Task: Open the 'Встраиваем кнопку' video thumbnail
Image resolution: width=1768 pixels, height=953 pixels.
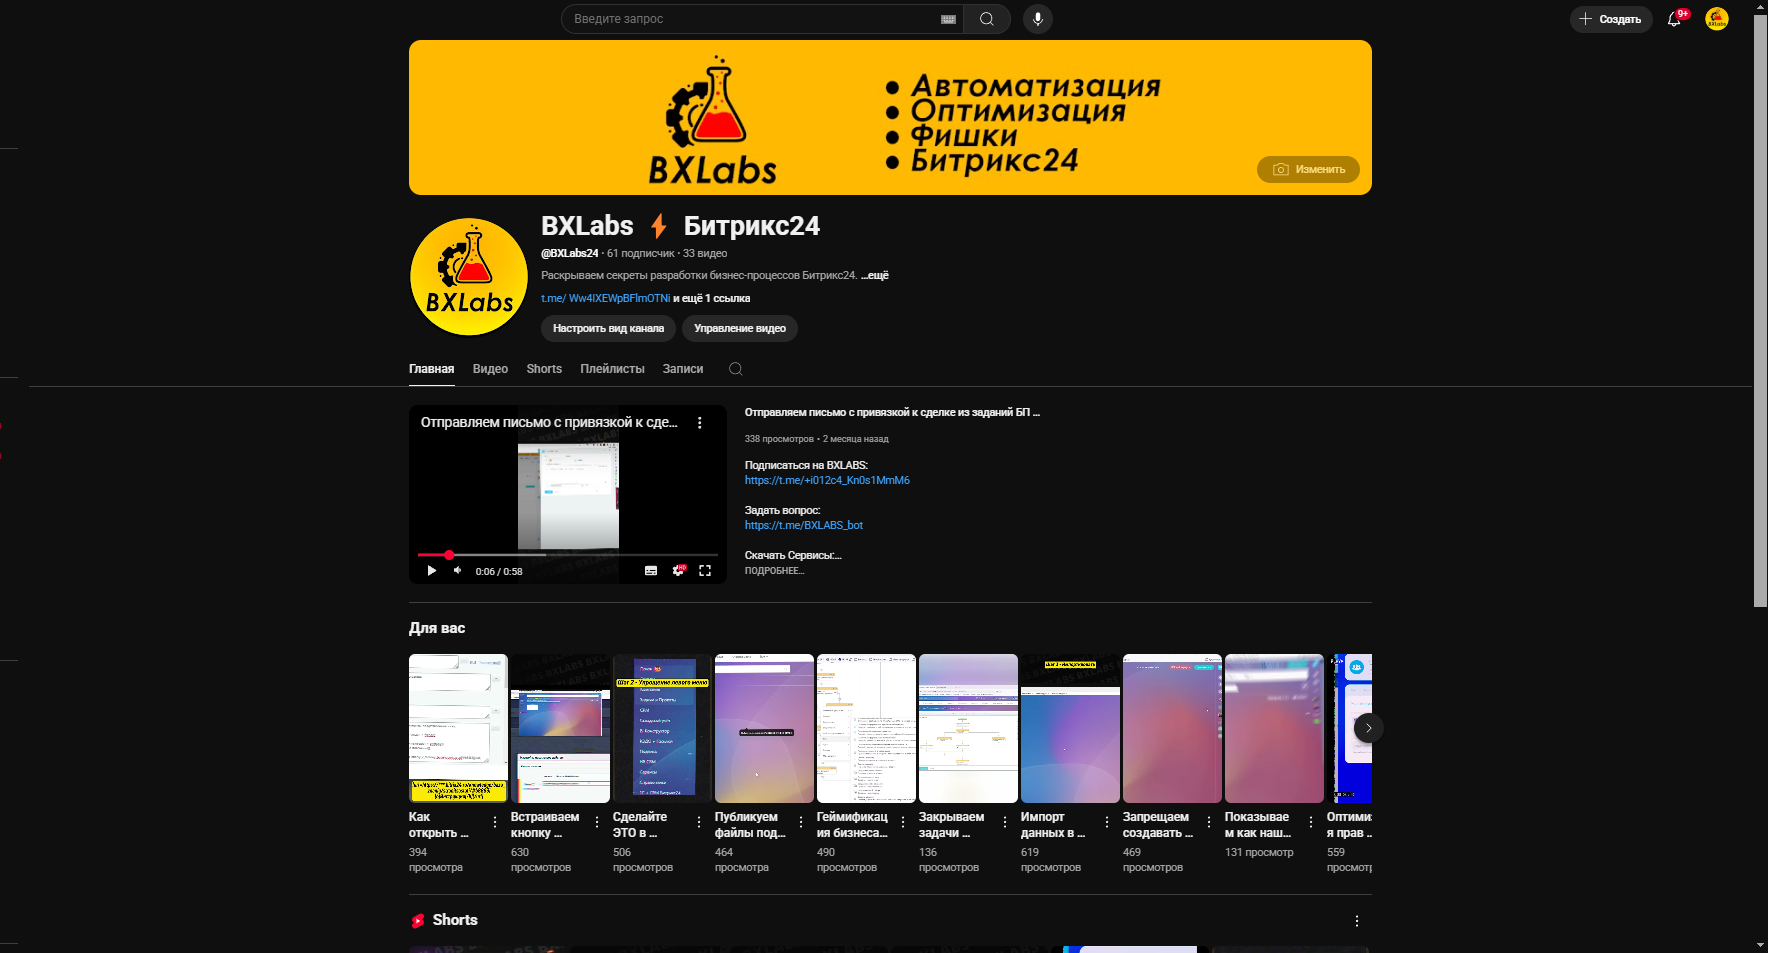Action: pos(560,728)
